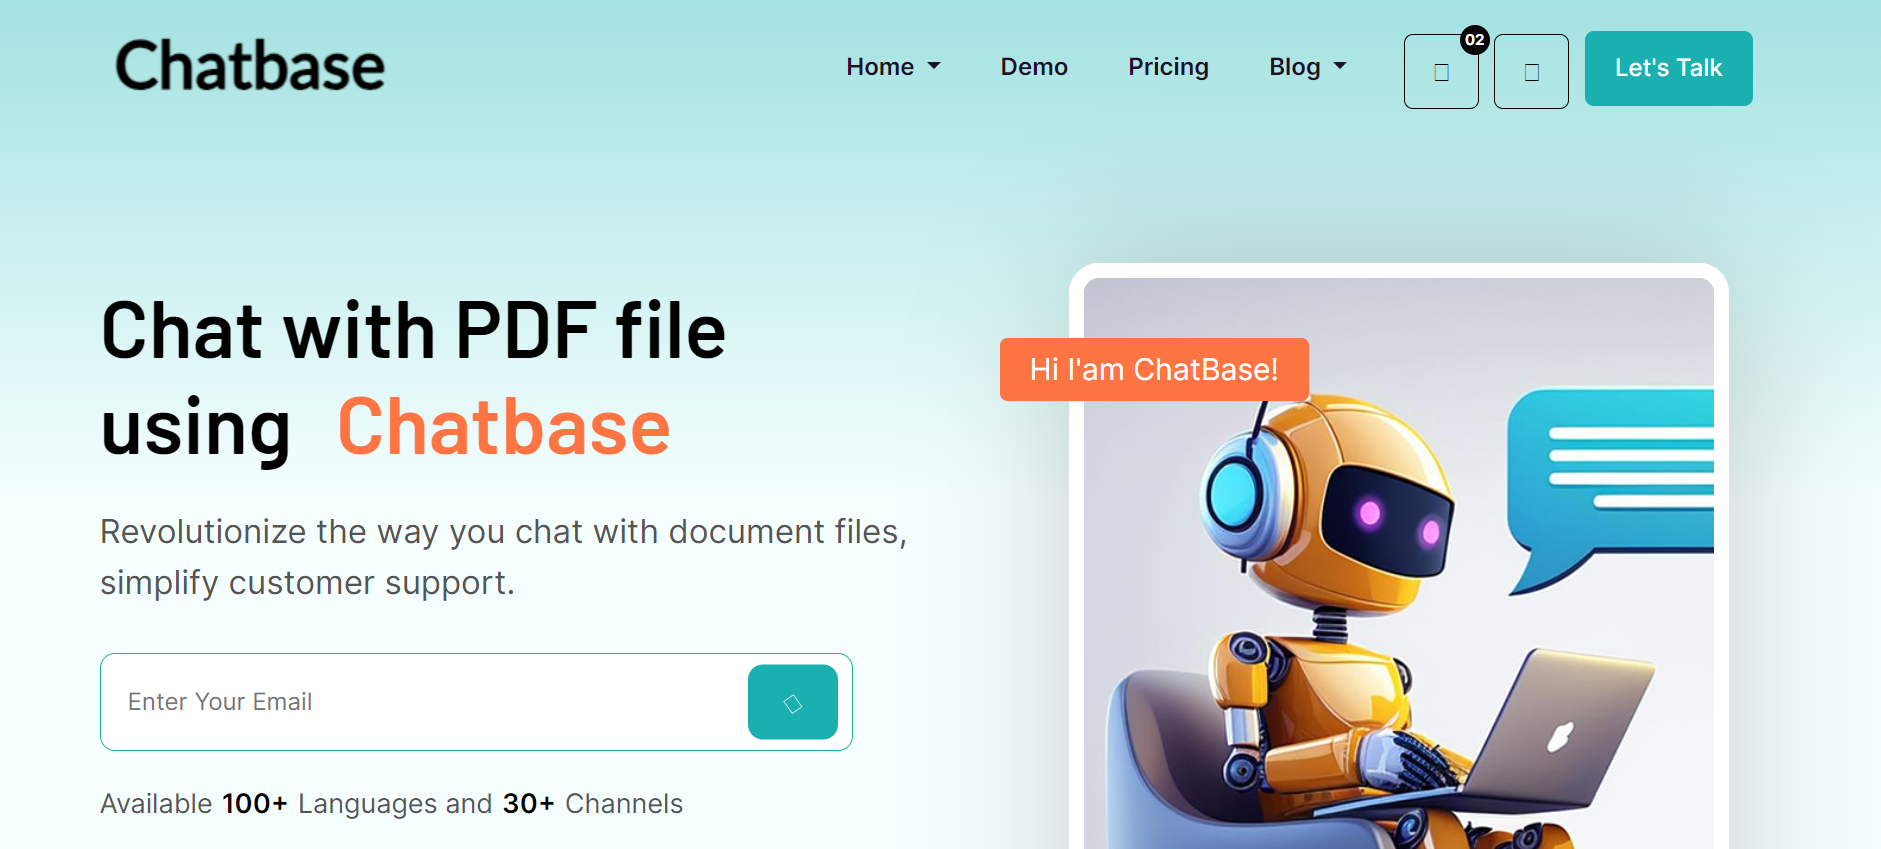Submit email with the teal send button

[x=793, y=702]
